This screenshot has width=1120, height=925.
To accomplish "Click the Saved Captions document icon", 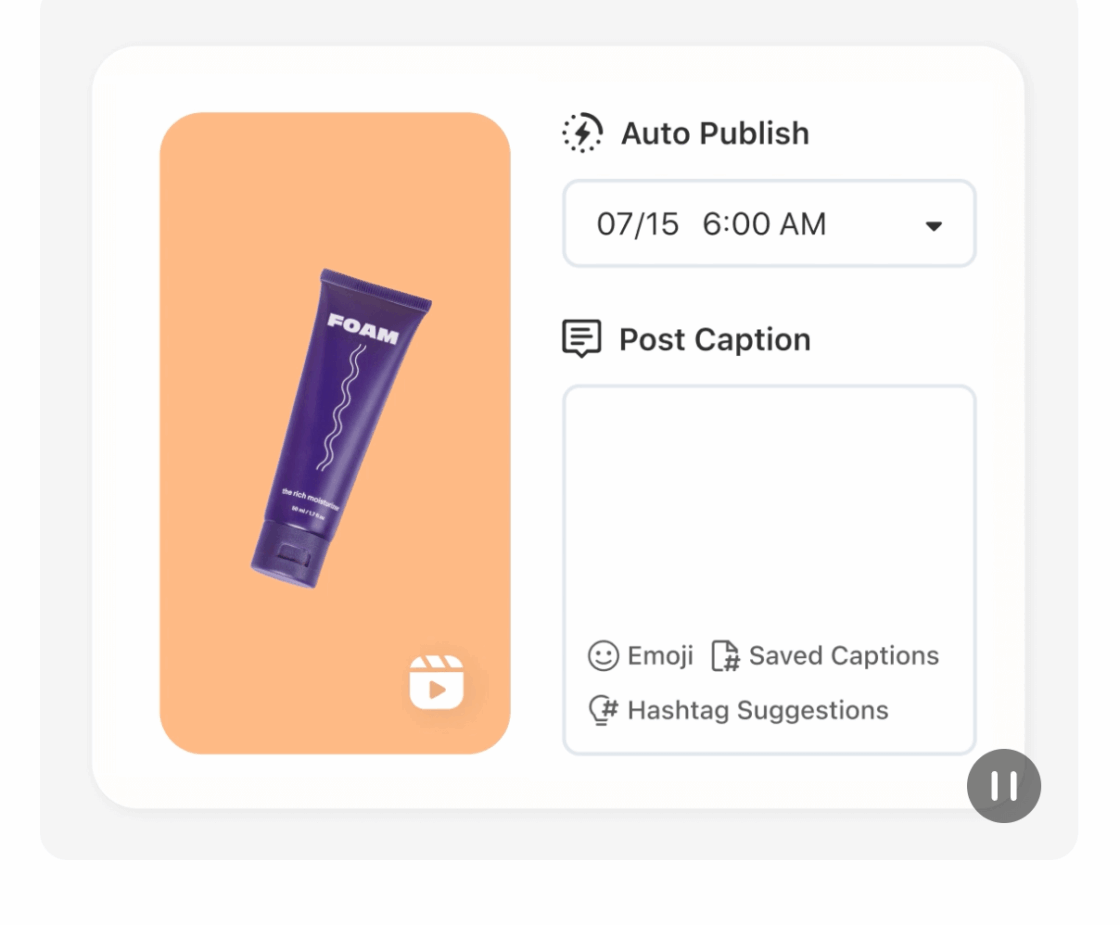I will pos(725,656).
